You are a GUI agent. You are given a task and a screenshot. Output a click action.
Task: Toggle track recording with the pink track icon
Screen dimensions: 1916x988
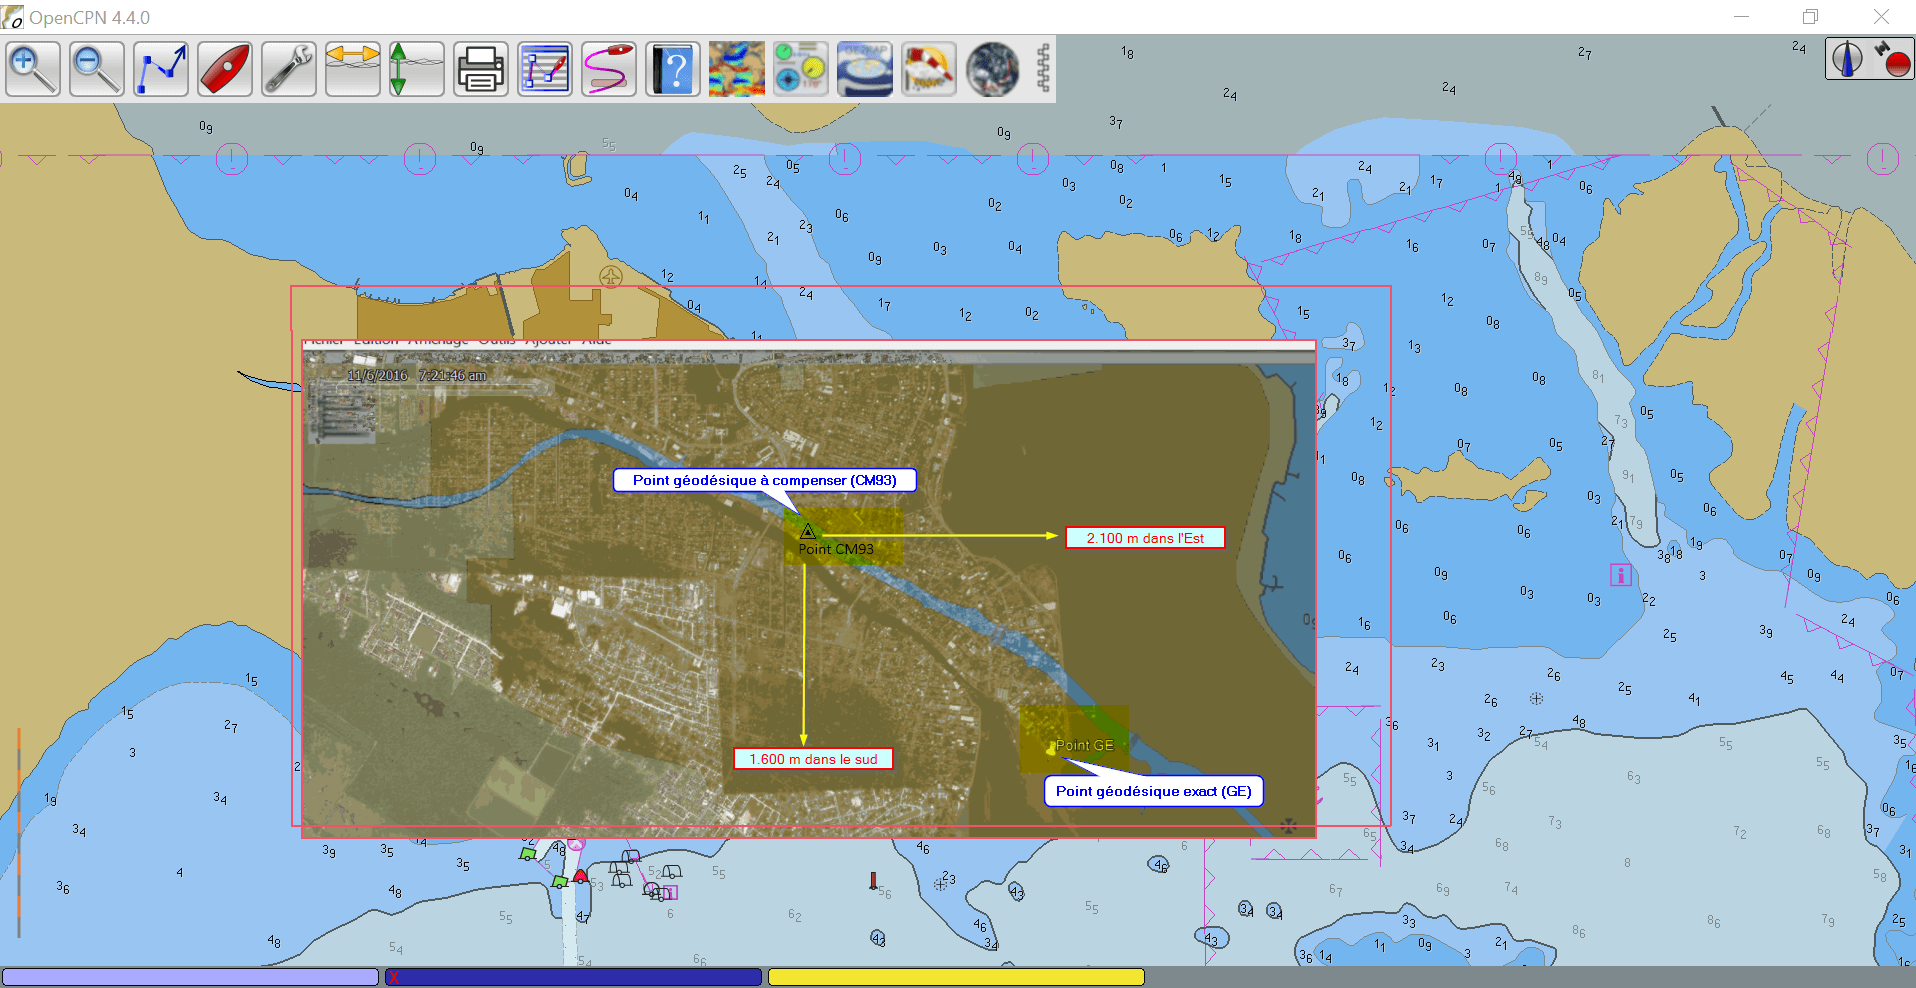click(609, 69)
